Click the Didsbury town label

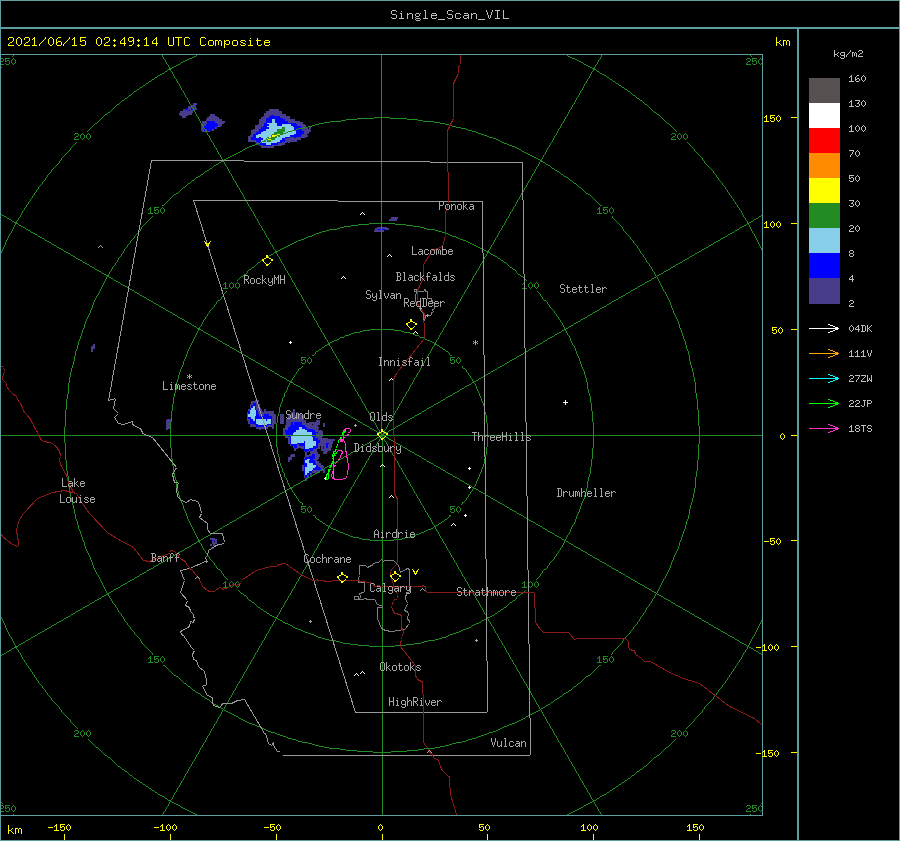click(x=377, y=448)
